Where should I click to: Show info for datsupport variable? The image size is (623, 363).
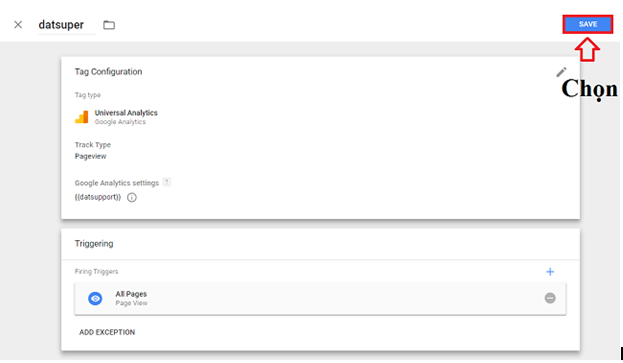tap(132, 197)
